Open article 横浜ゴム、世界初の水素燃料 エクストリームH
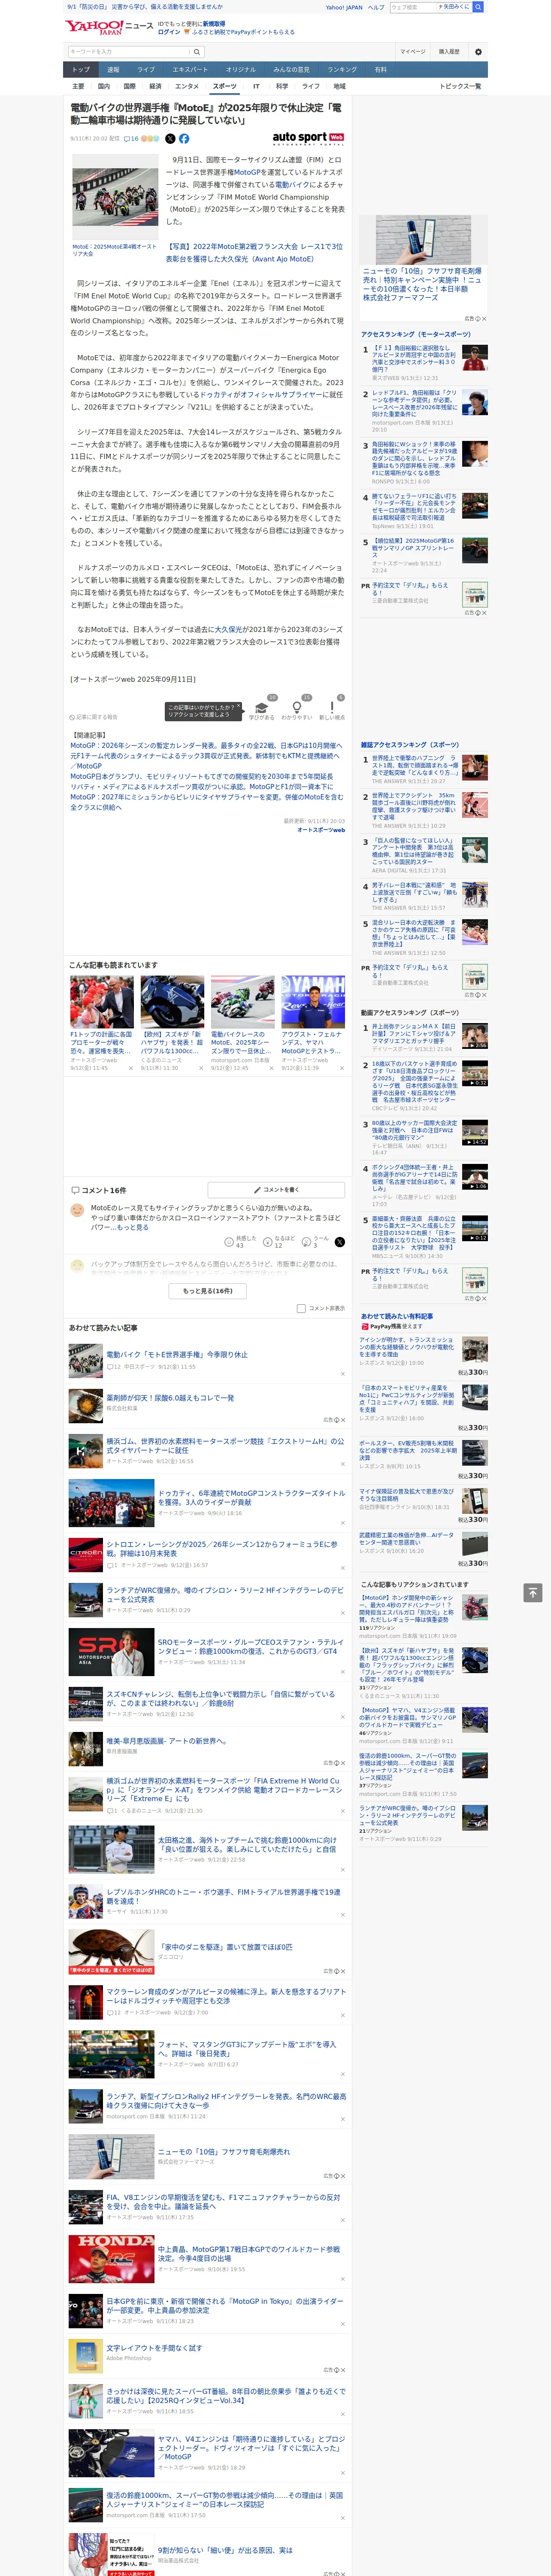Viewport: 551px width, 2576px height. (x=225, y=1445)
